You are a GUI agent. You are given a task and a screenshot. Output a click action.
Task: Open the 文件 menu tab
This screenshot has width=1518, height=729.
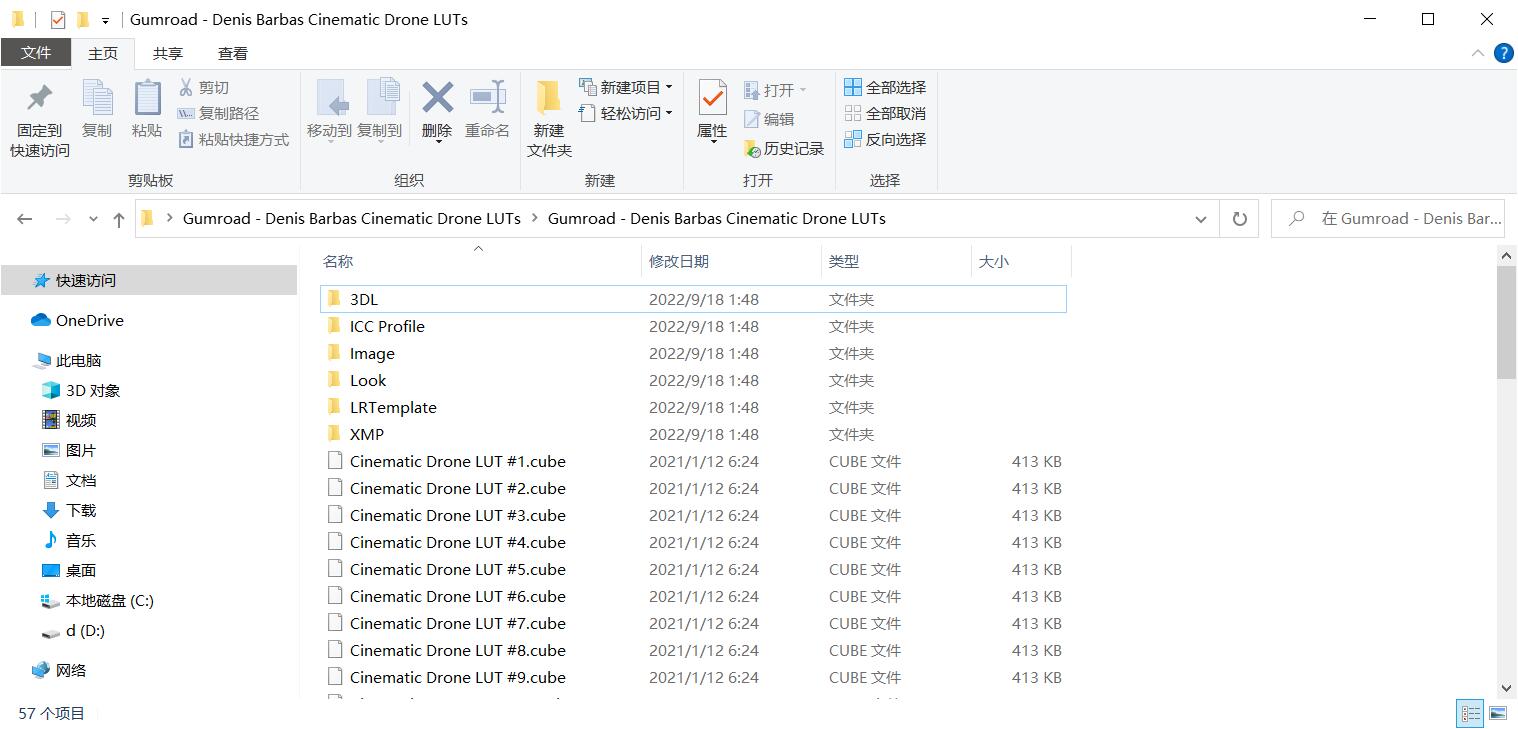pyautogui.click(x=36, y=53)
